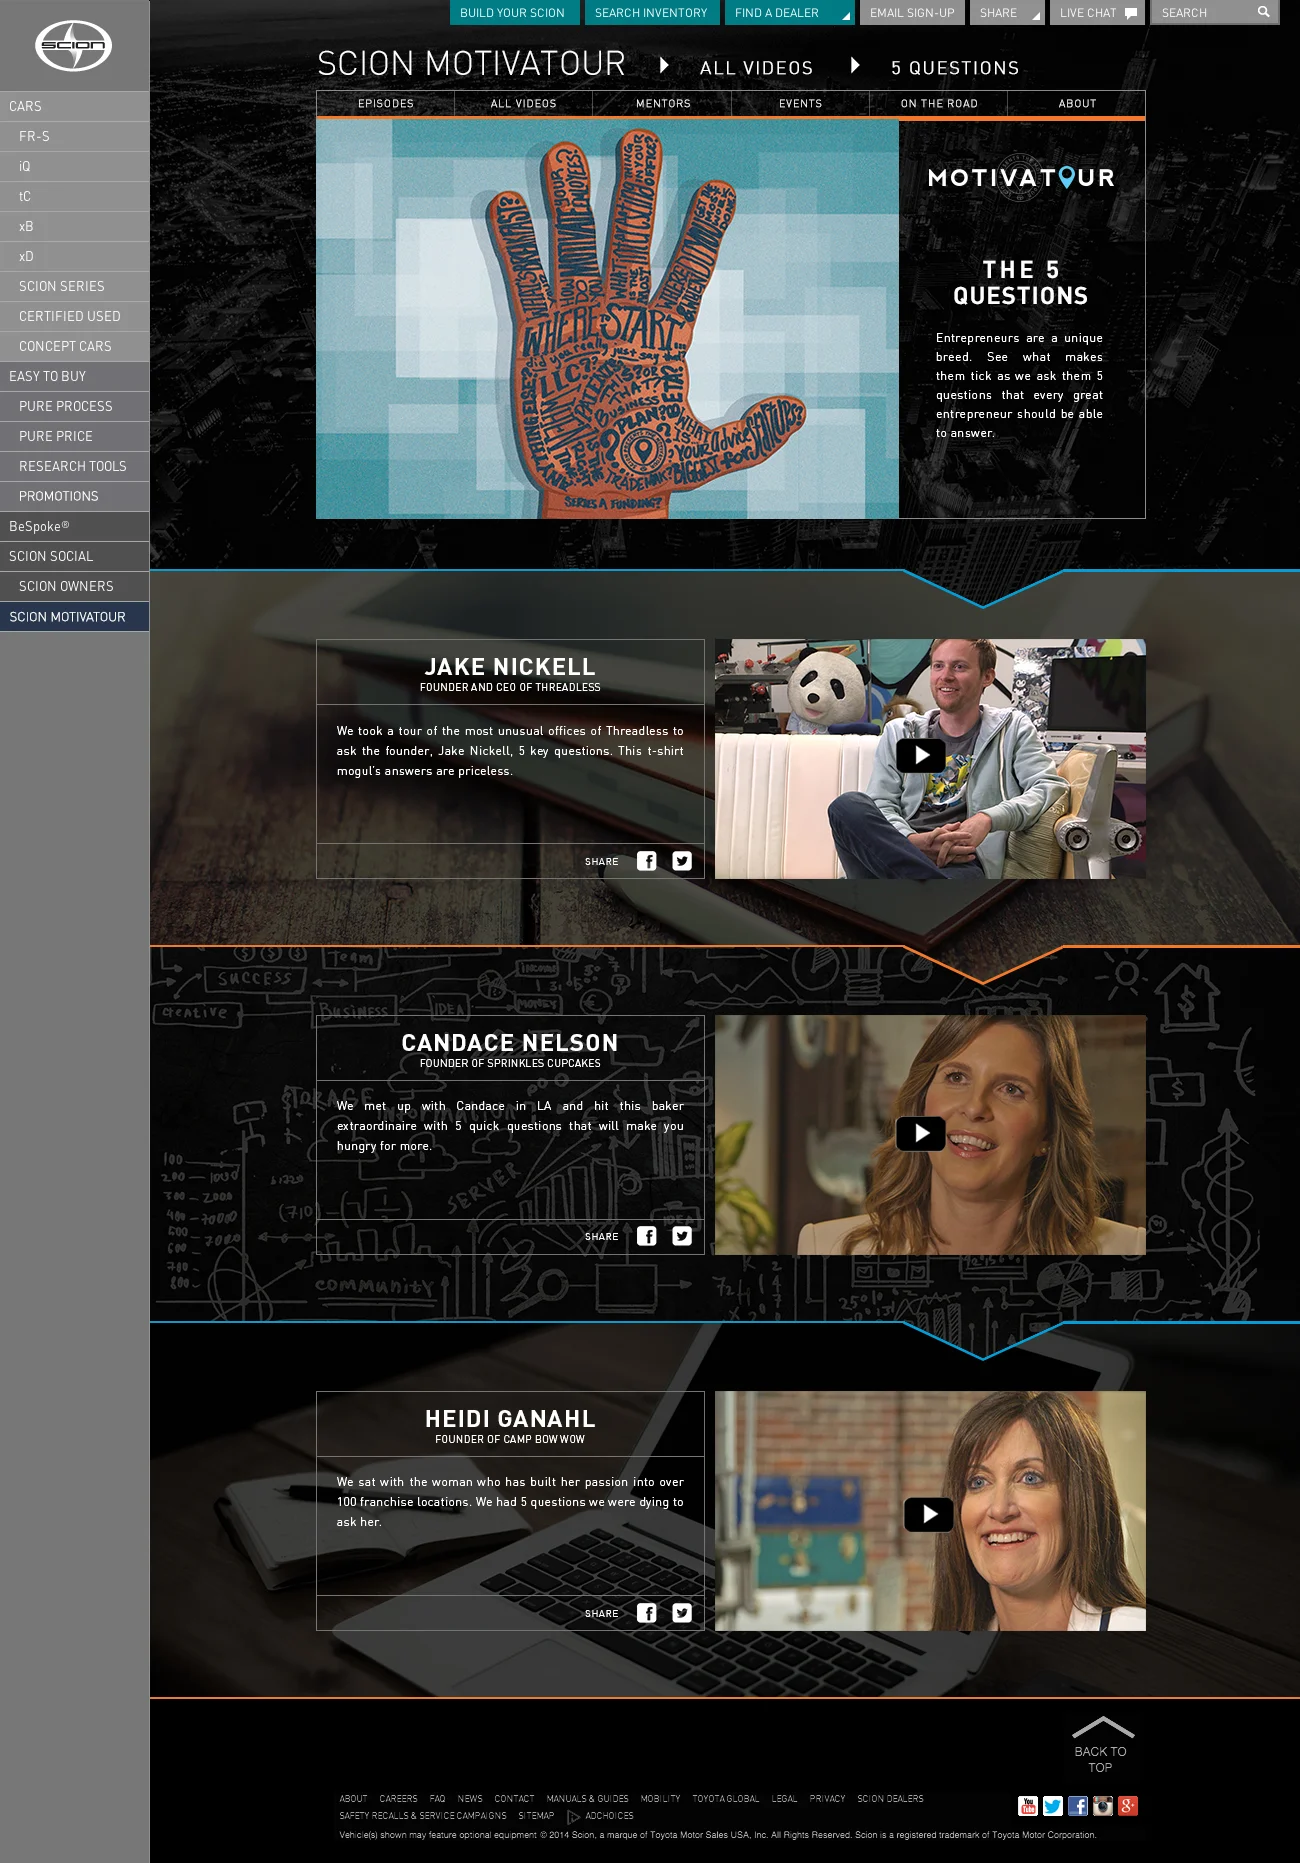The image size is (1300, 1863).
Task: Open the On The Road tab
Action: point(939,104)
